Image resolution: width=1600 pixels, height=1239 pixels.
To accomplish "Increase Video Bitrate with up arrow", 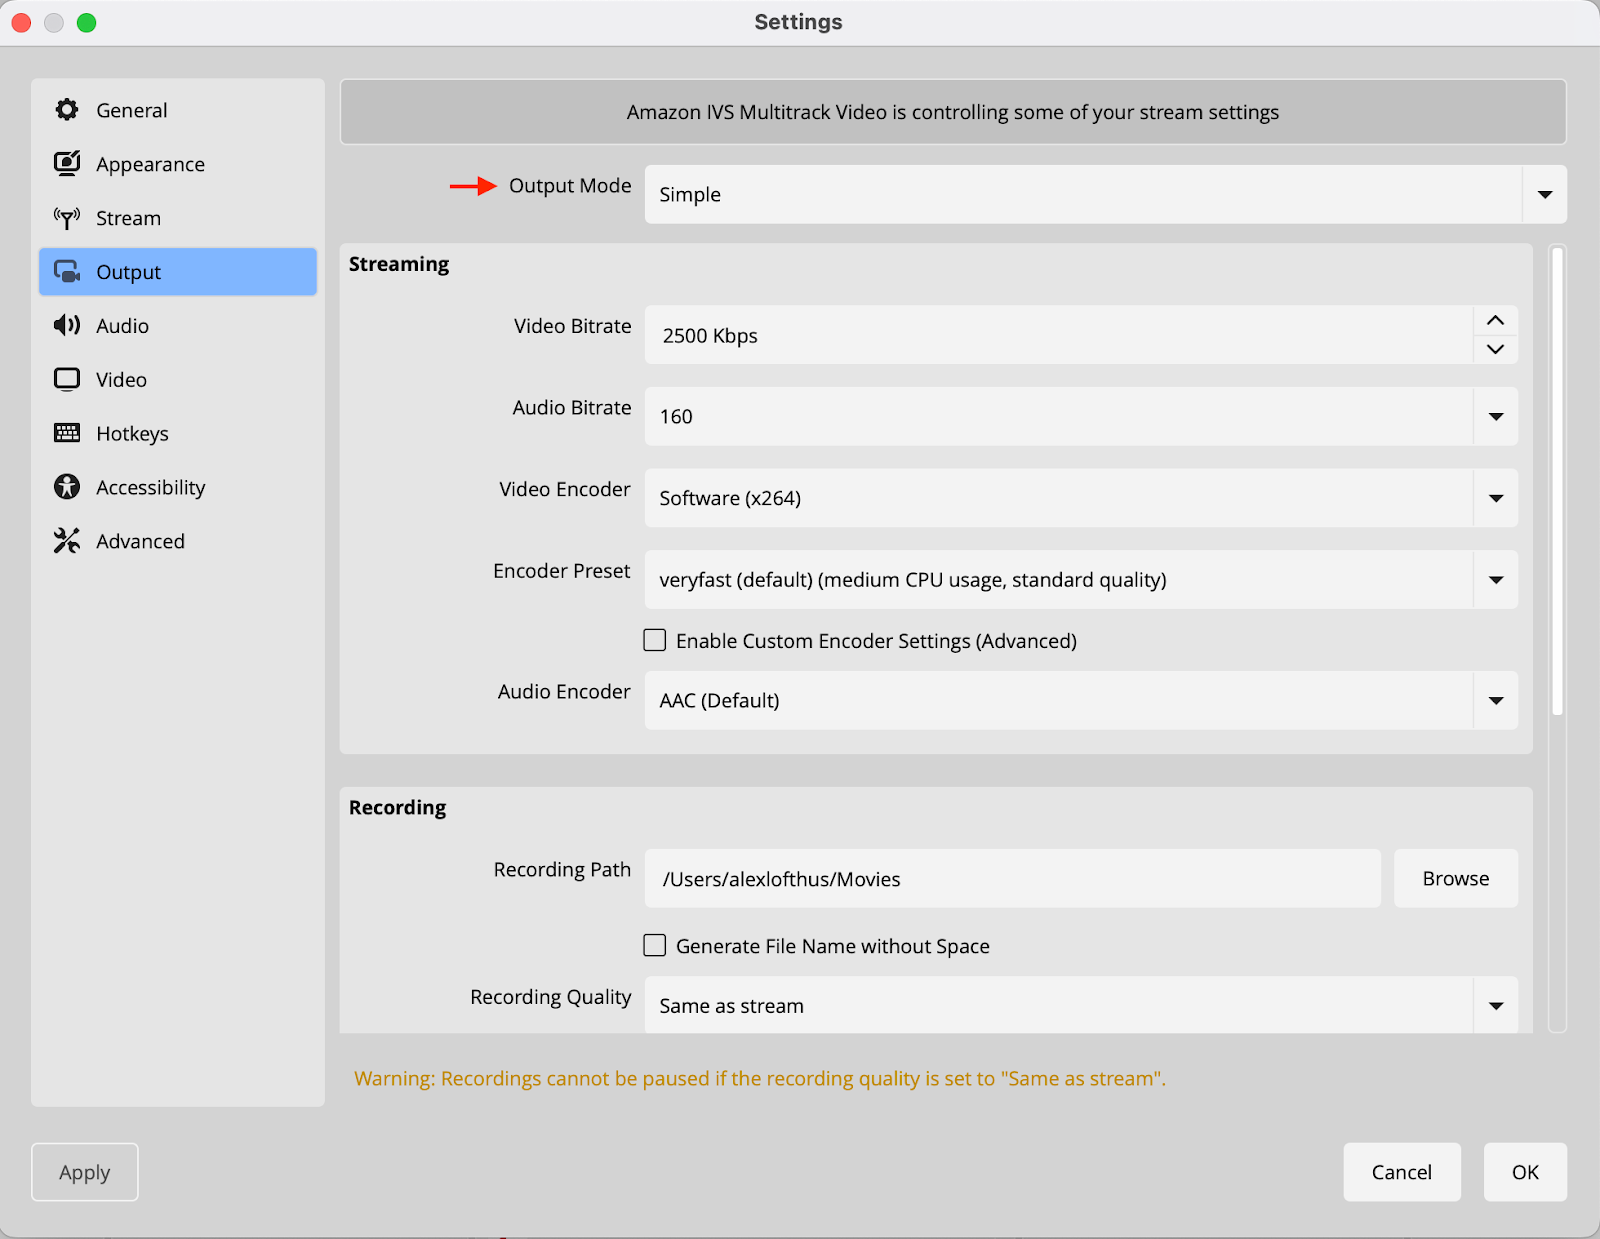I will tap(1495, 321).
